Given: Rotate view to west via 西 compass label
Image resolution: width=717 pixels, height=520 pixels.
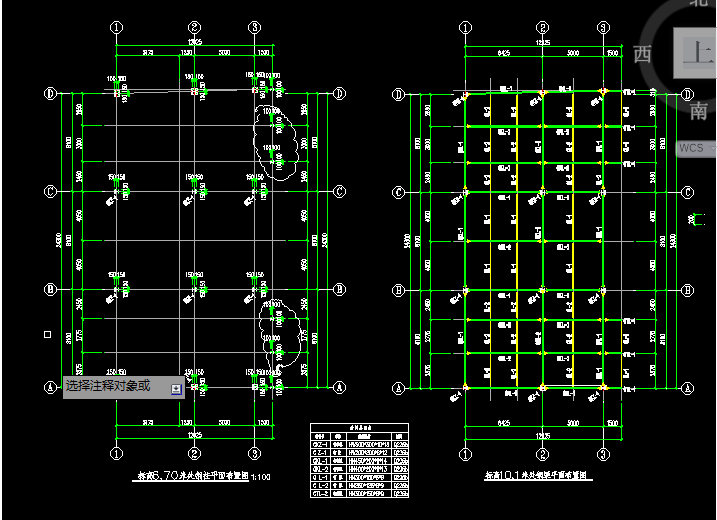Looking at the screenshot, I should (642, 54).
